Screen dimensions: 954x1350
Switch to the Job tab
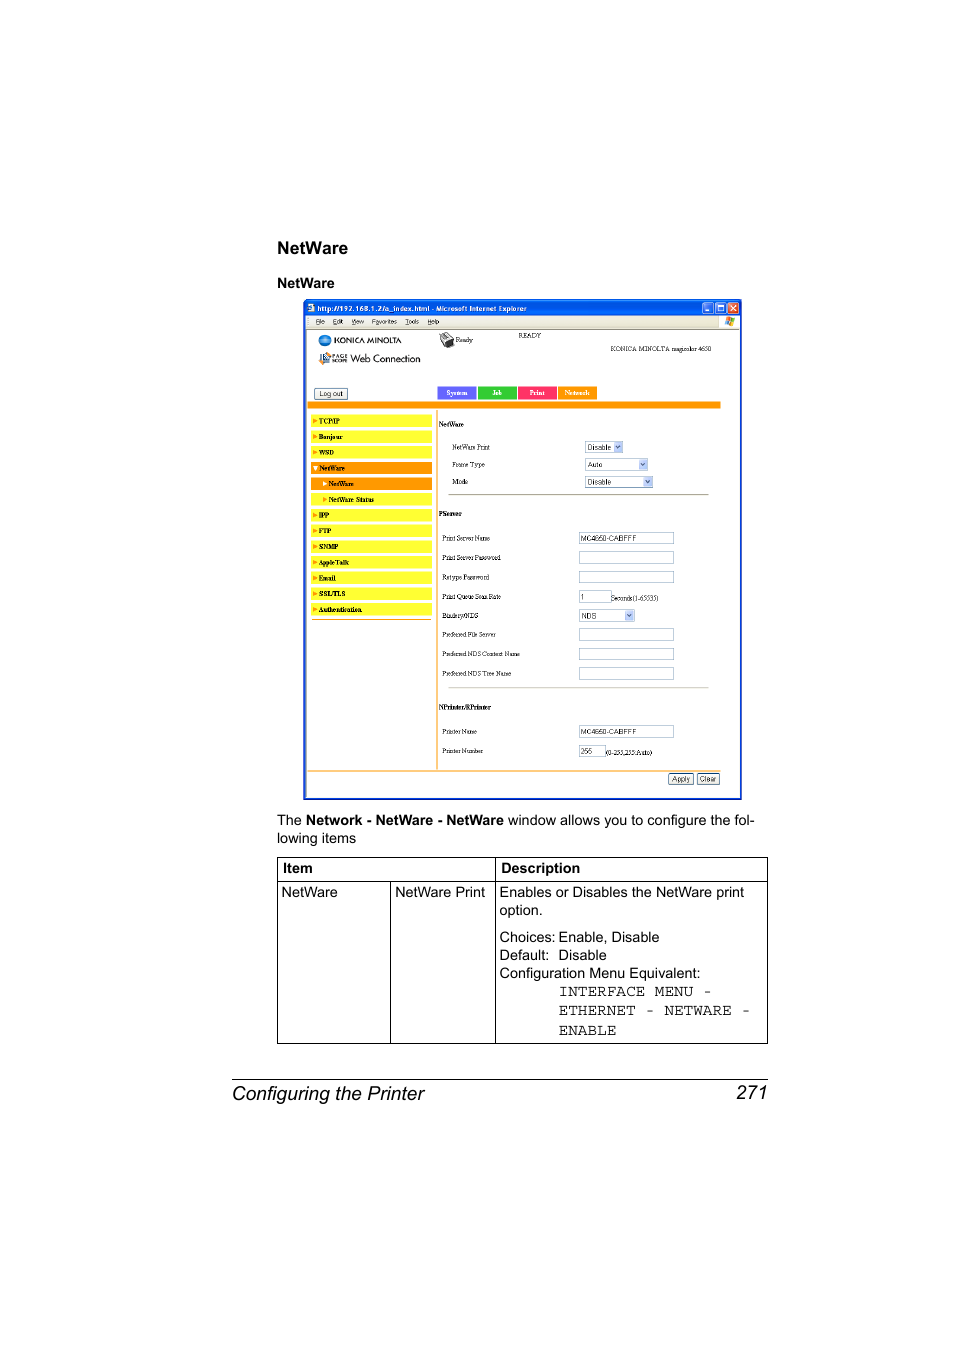[x=497, y=393]
